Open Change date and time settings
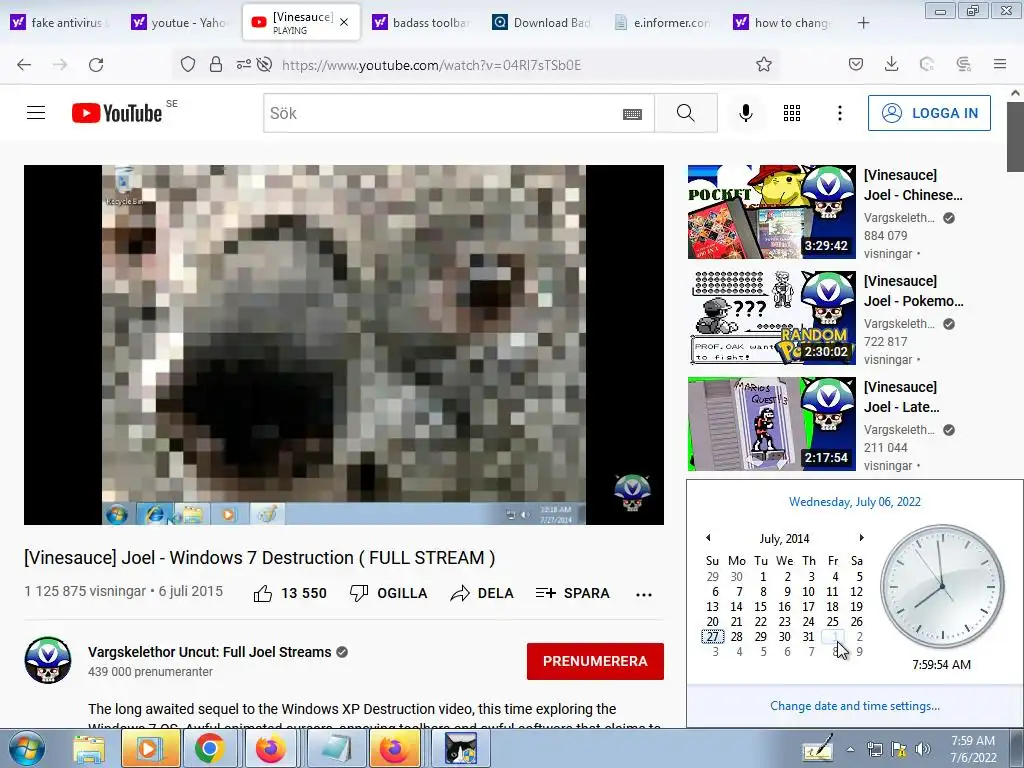The height and width of the screenshot is (768, 1024). (855, 706)
